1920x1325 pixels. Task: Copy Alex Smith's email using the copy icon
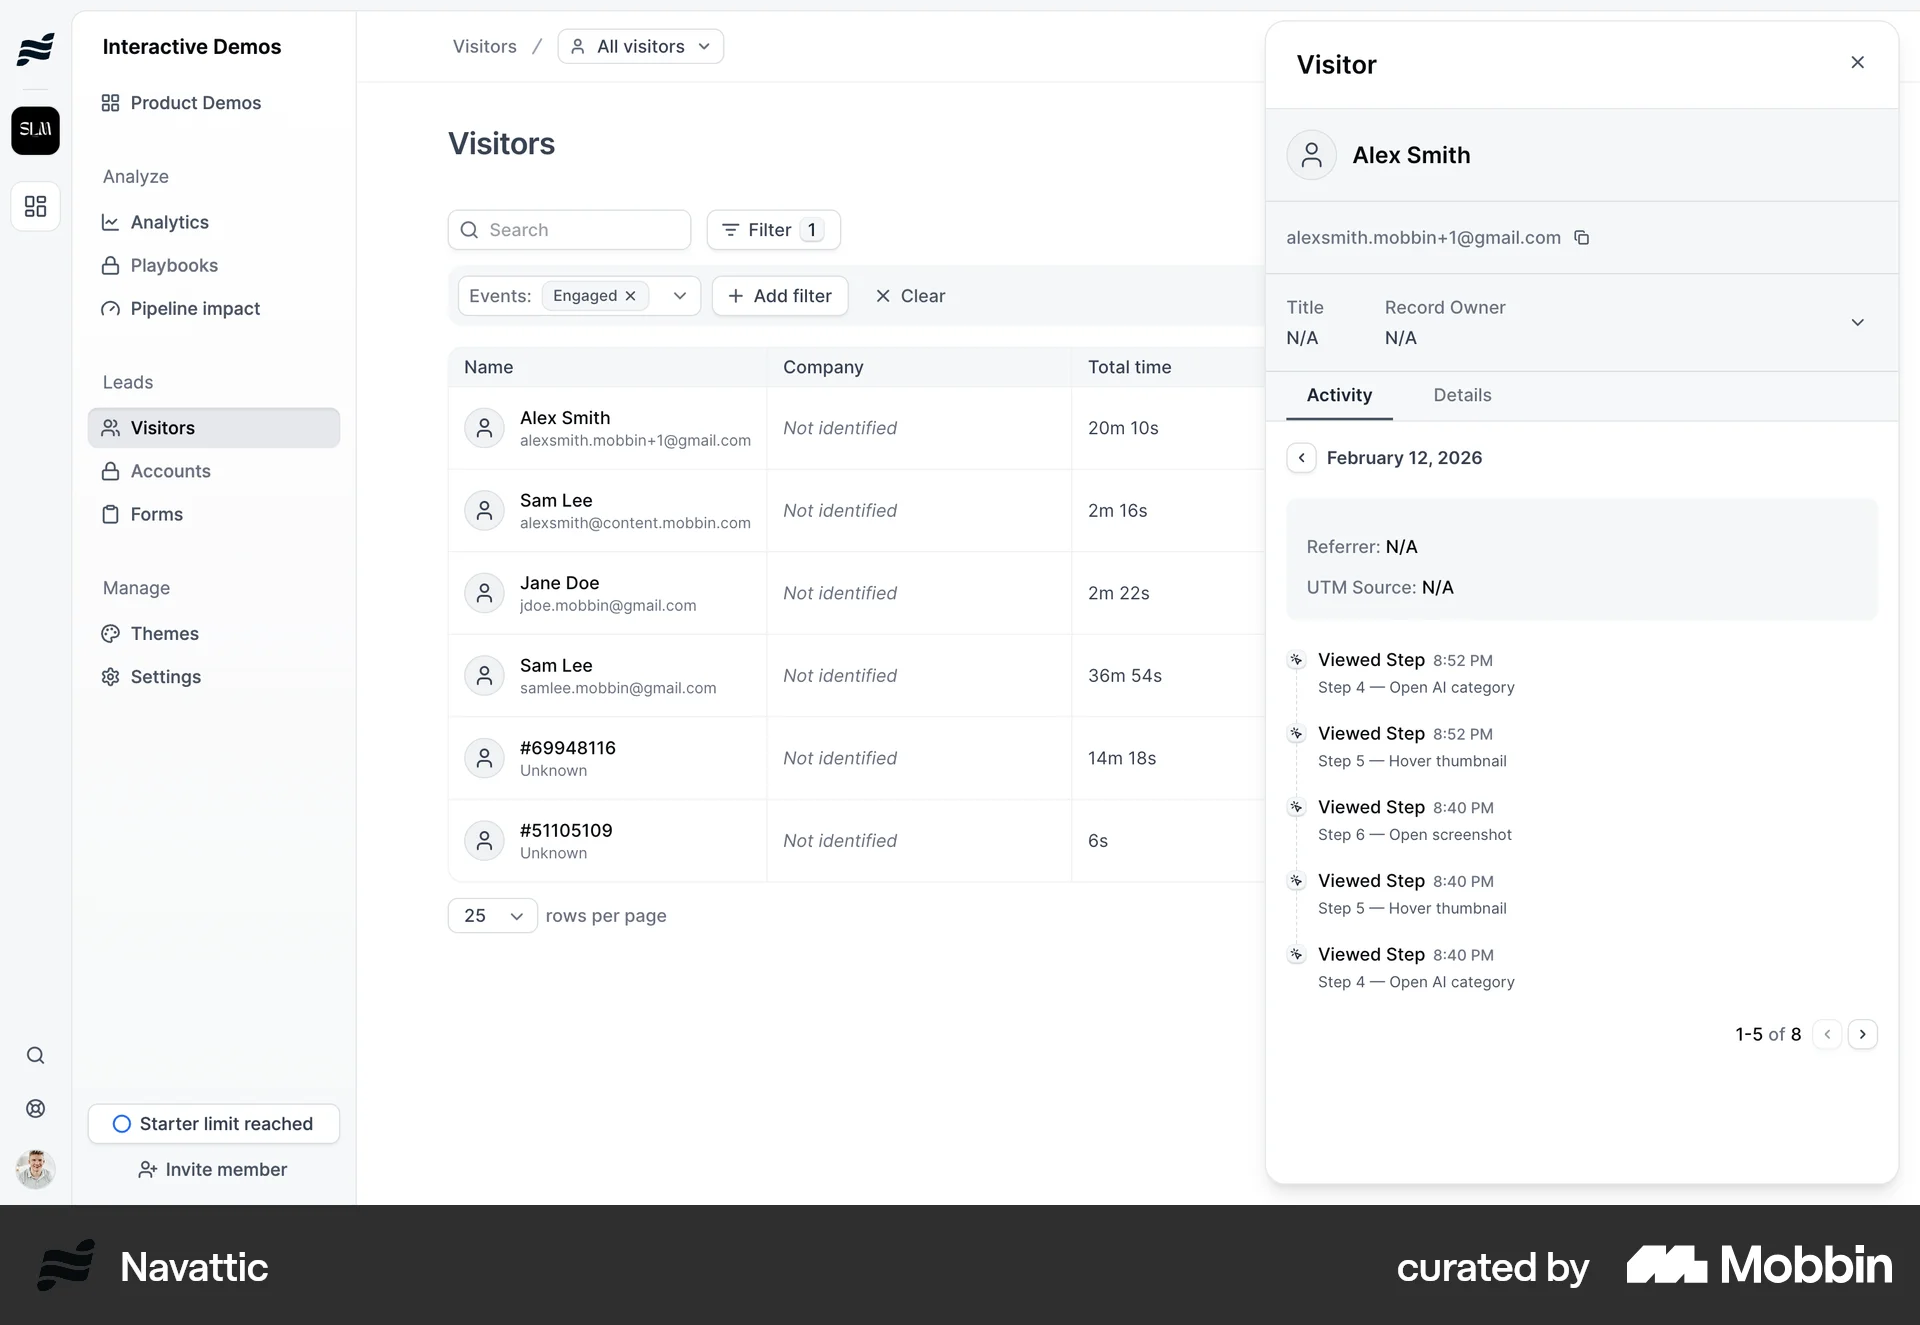(x=1582, y=237)
